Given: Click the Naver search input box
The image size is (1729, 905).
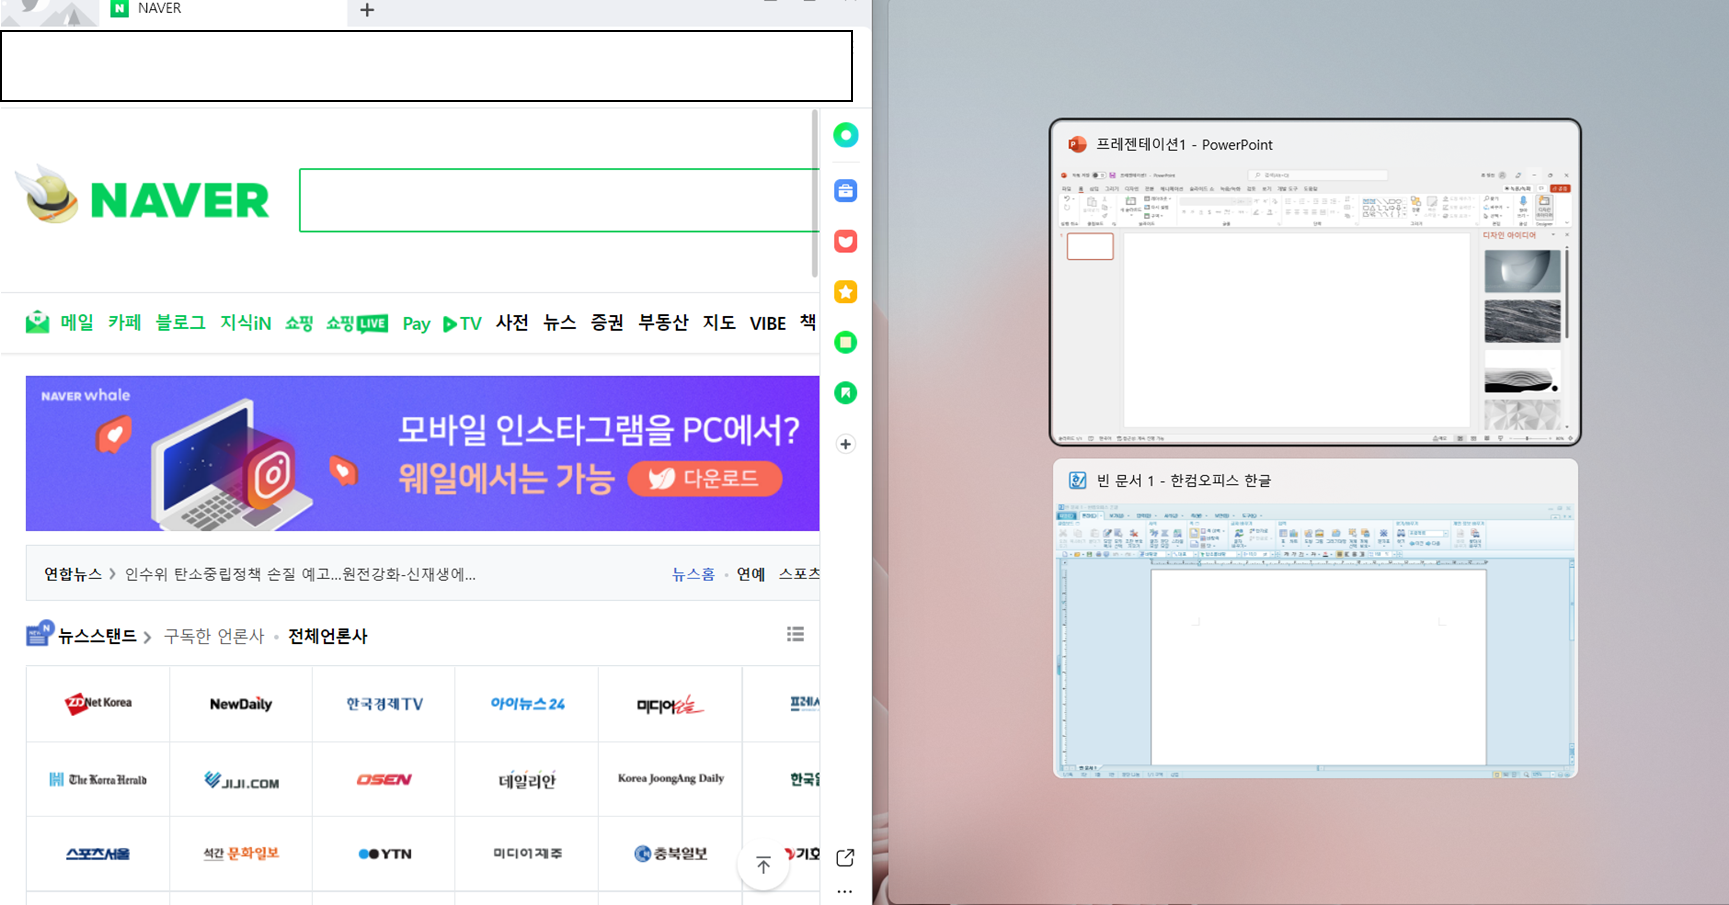Looking at the screenshot, I should coord(559,200).
